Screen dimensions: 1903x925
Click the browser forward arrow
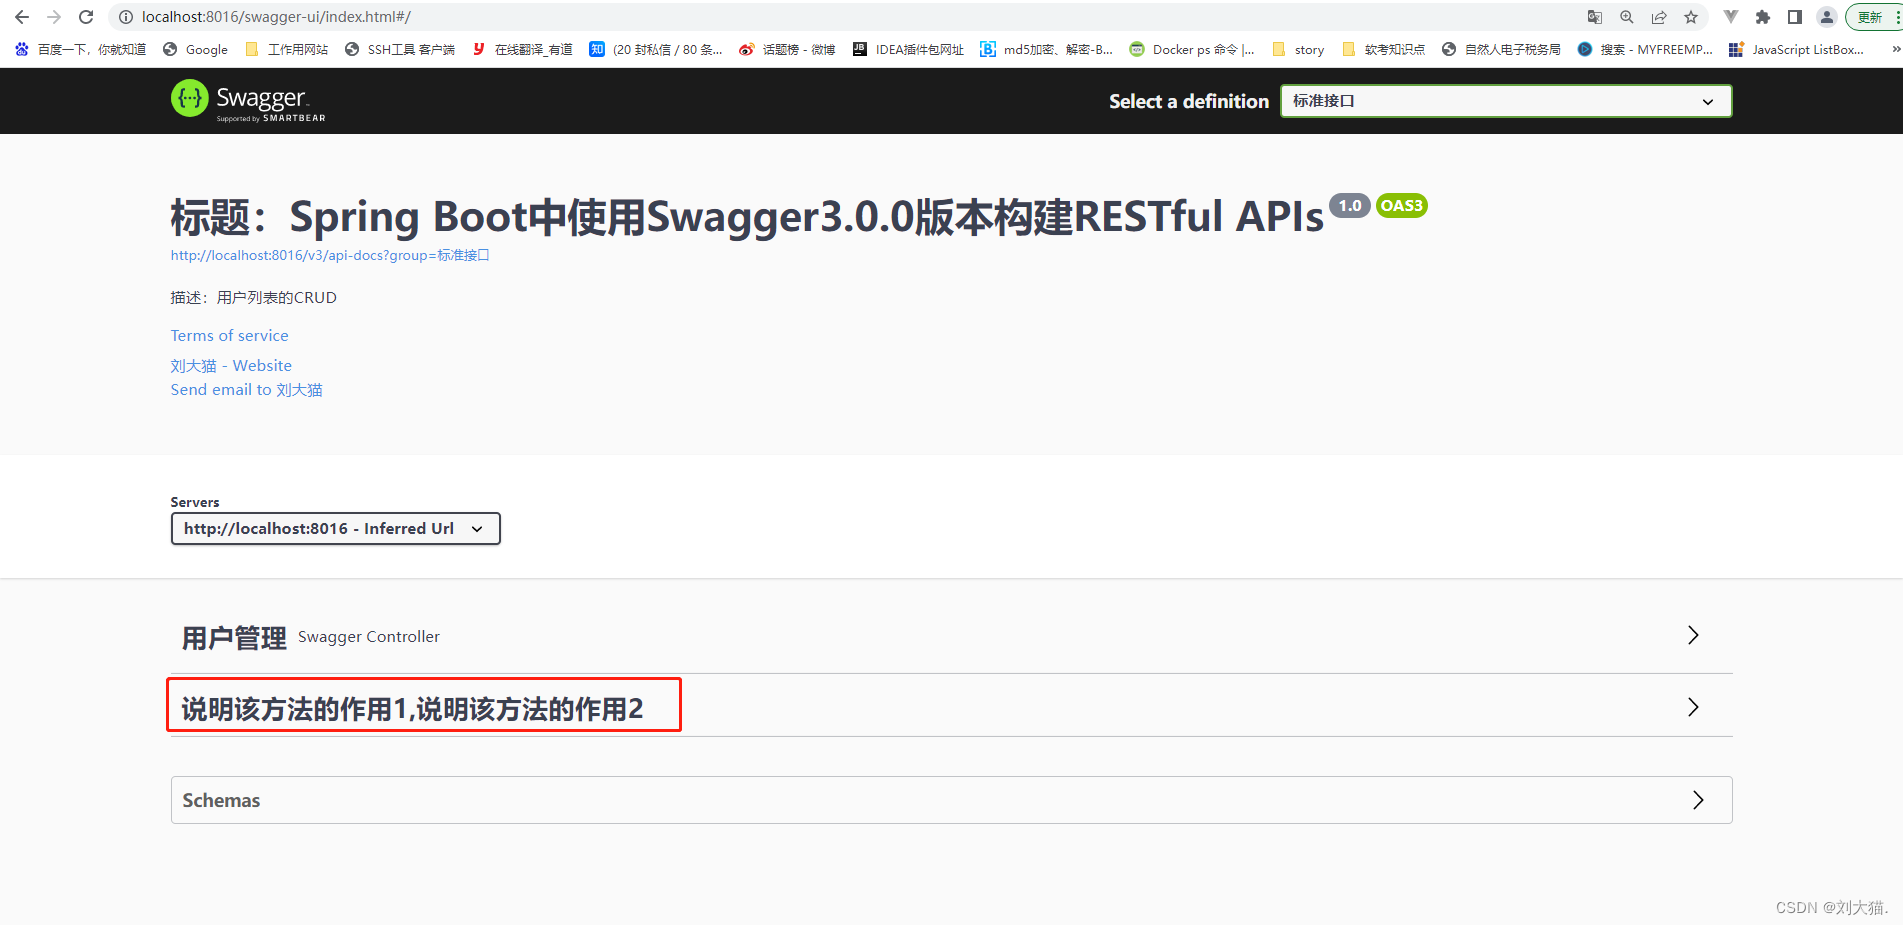click(x=54, y=17)
